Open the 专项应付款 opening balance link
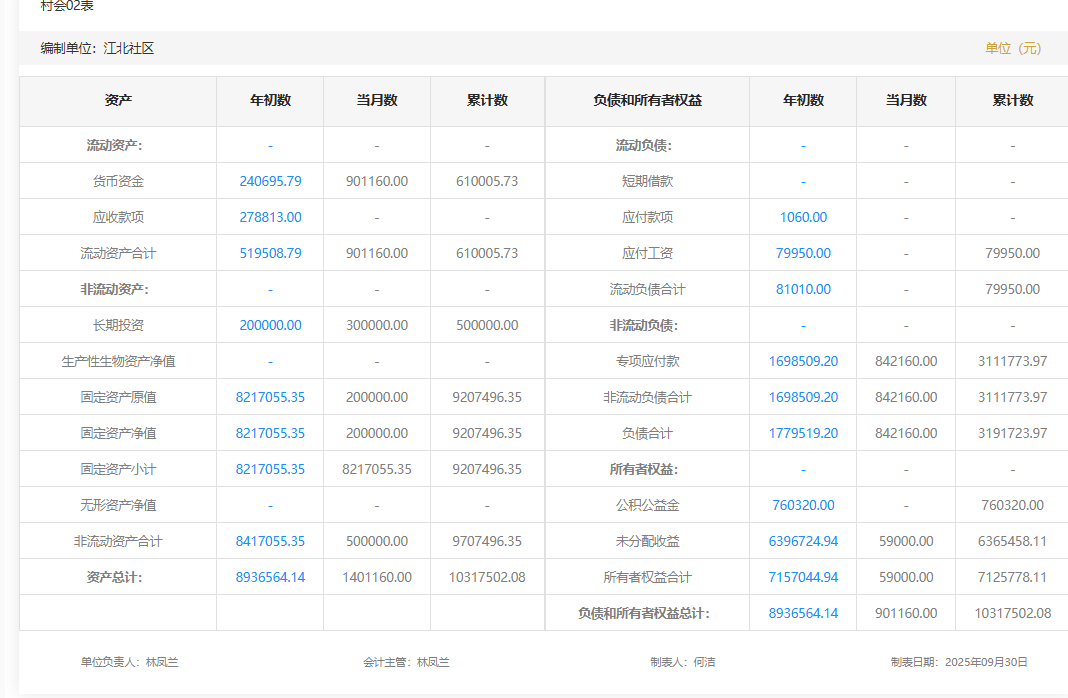 click(803, 361)
